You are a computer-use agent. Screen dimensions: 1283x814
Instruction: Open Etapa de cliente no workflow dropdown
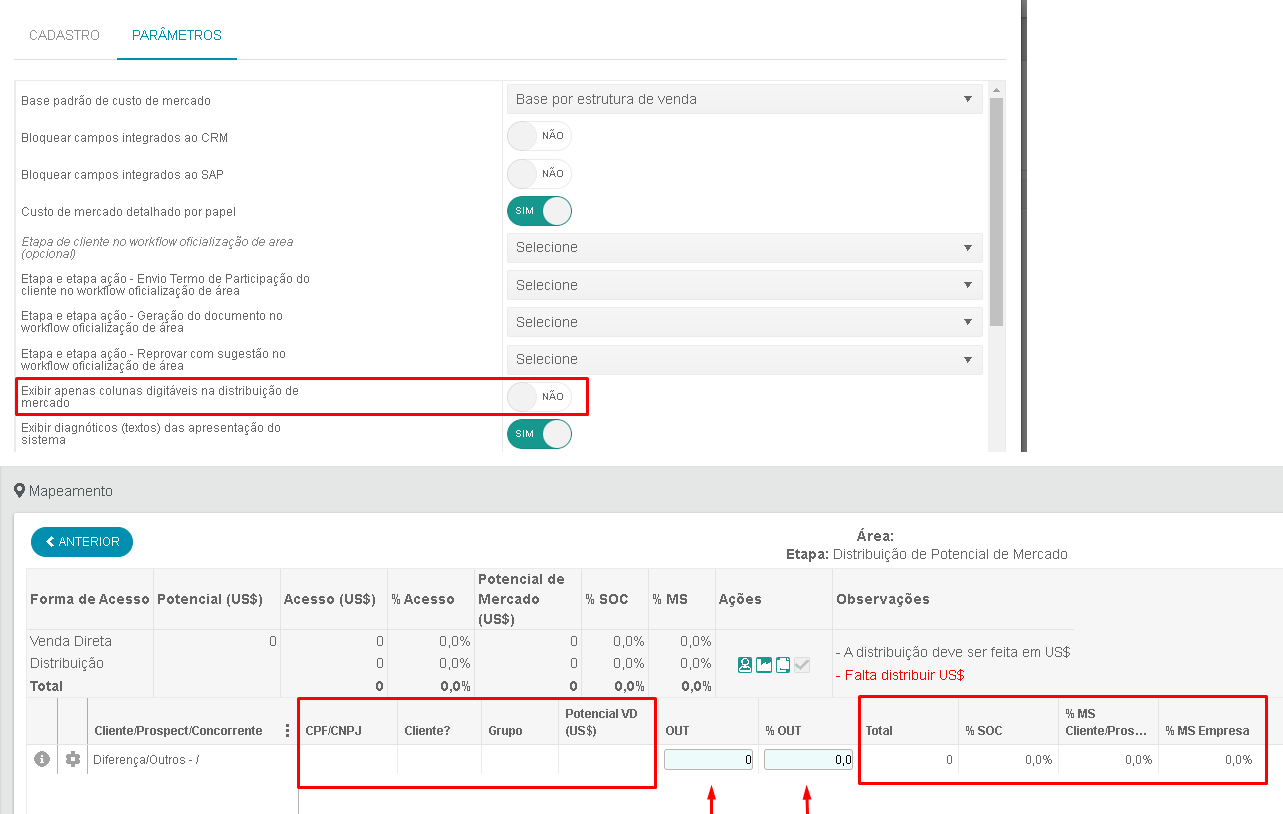click(744, 247)
